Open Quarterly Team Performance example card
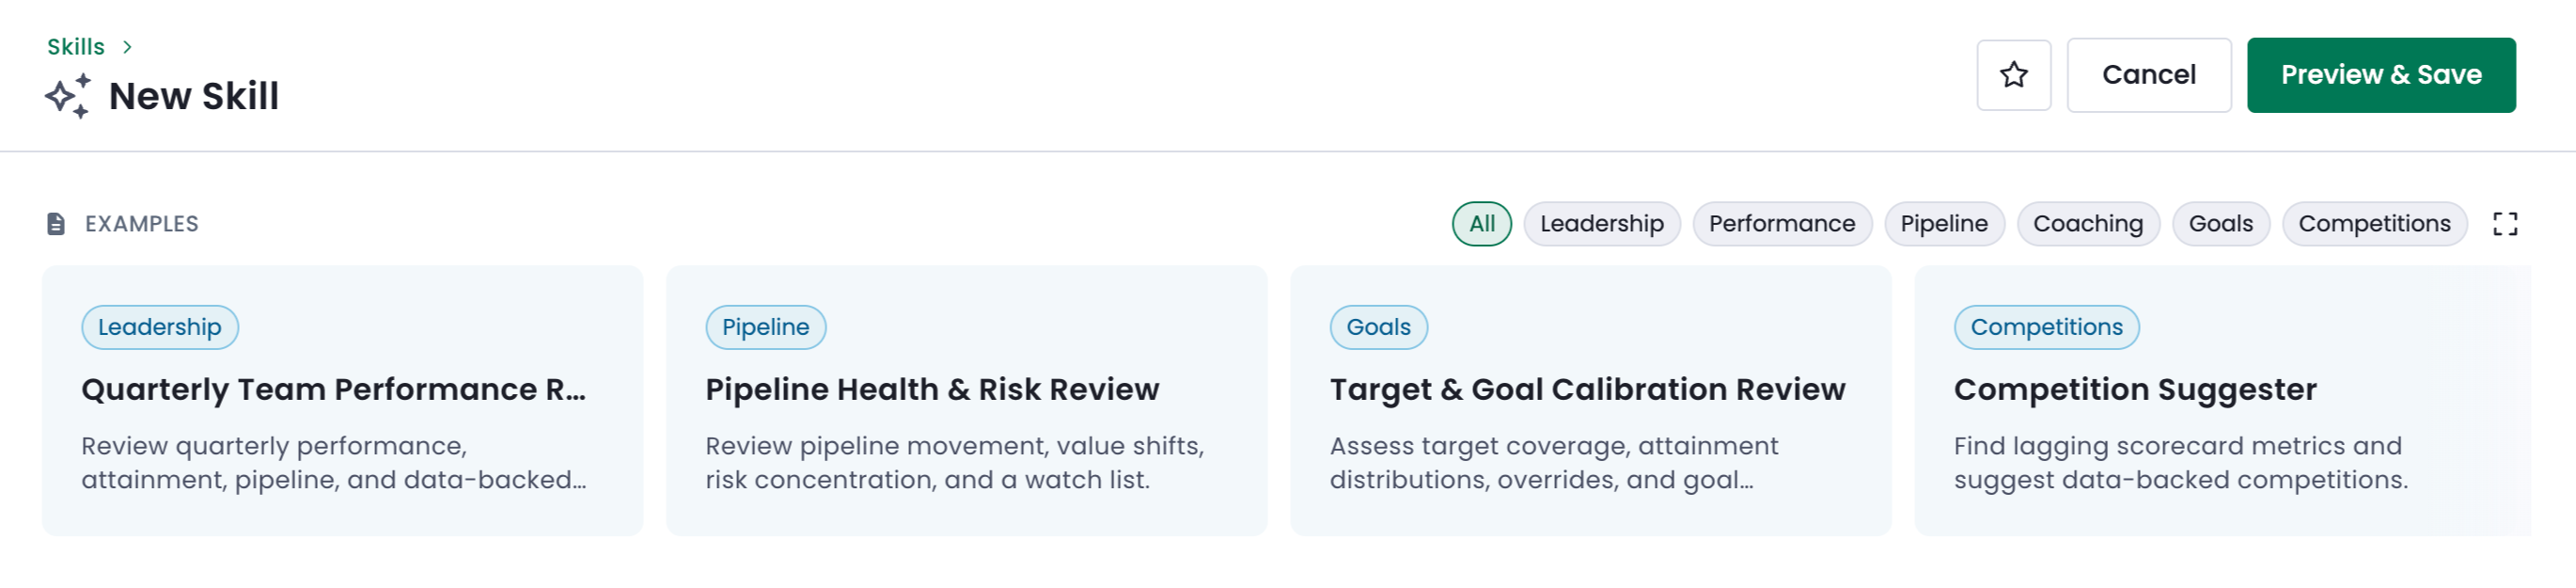Image resolution: width=2576 pixels, height=588 pixels. tap(342, 400)
